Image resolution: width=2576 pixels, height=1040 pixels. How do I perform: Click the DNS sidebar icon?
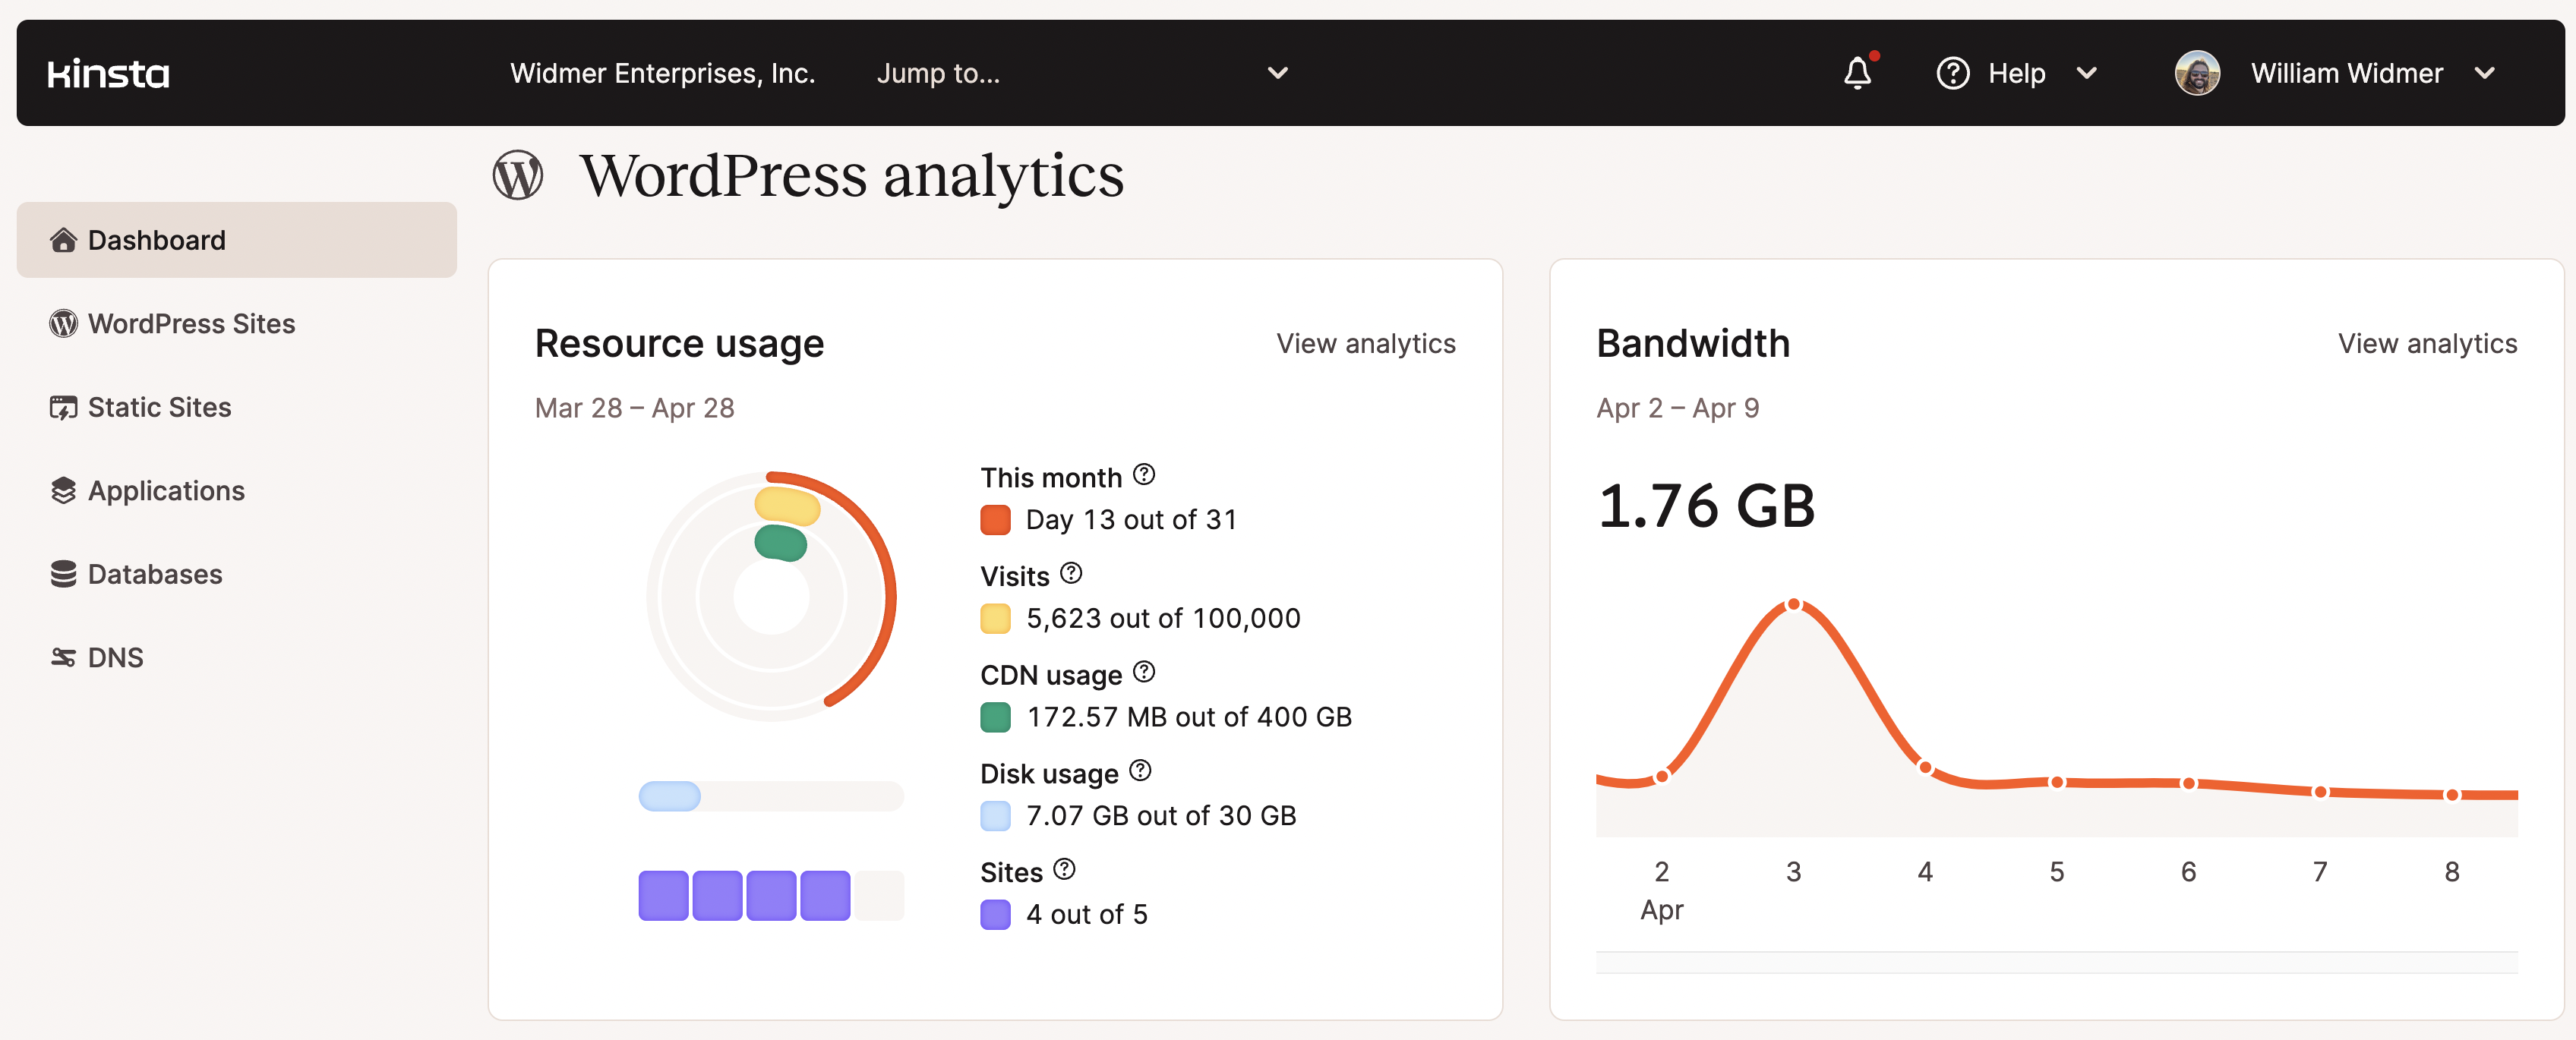click(63, 657)
